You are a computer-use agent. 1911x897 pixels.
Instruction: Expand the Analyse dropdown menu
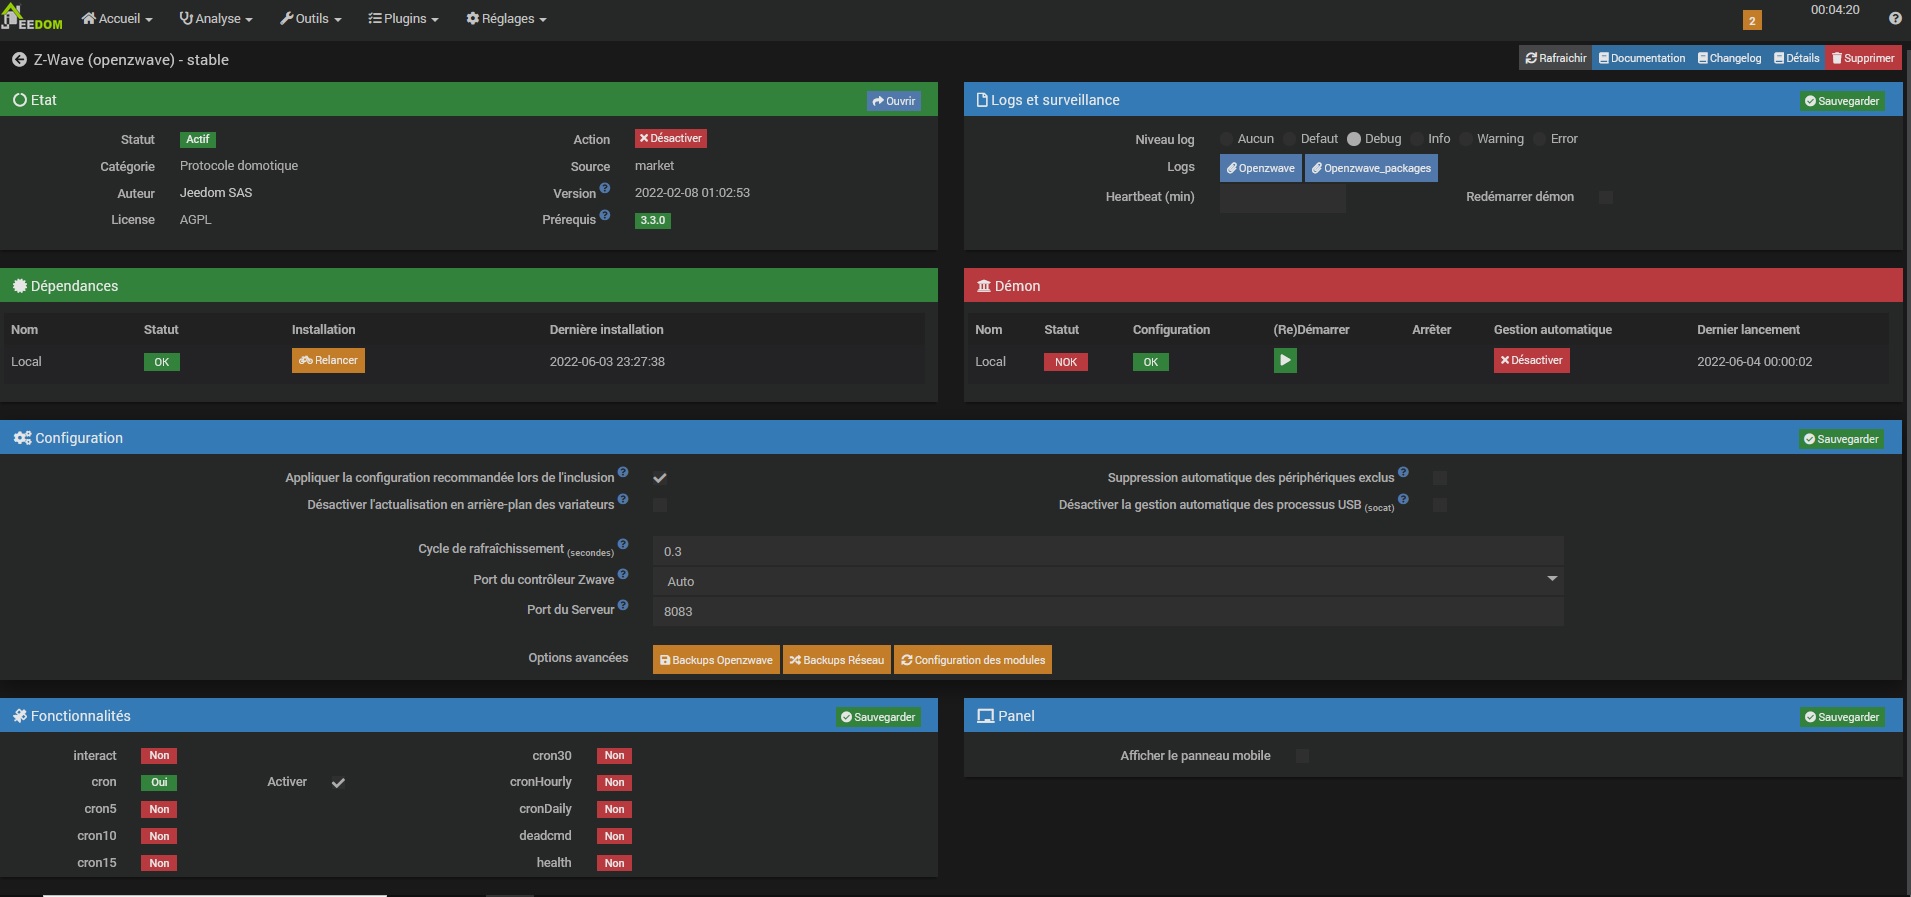pos(215,18)
